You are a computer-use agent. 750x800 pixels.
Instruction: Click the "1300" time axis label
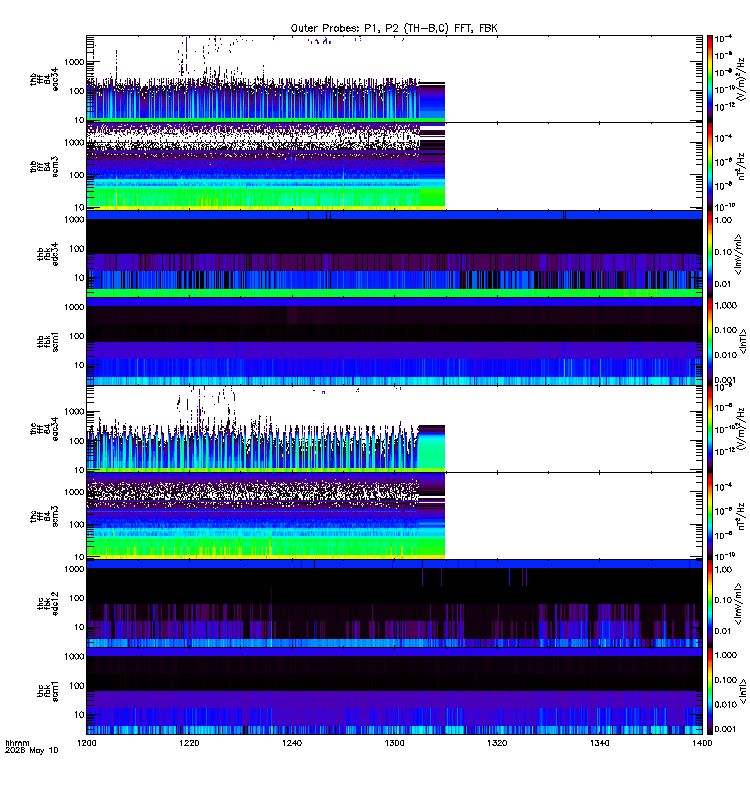tap(394, 743)
